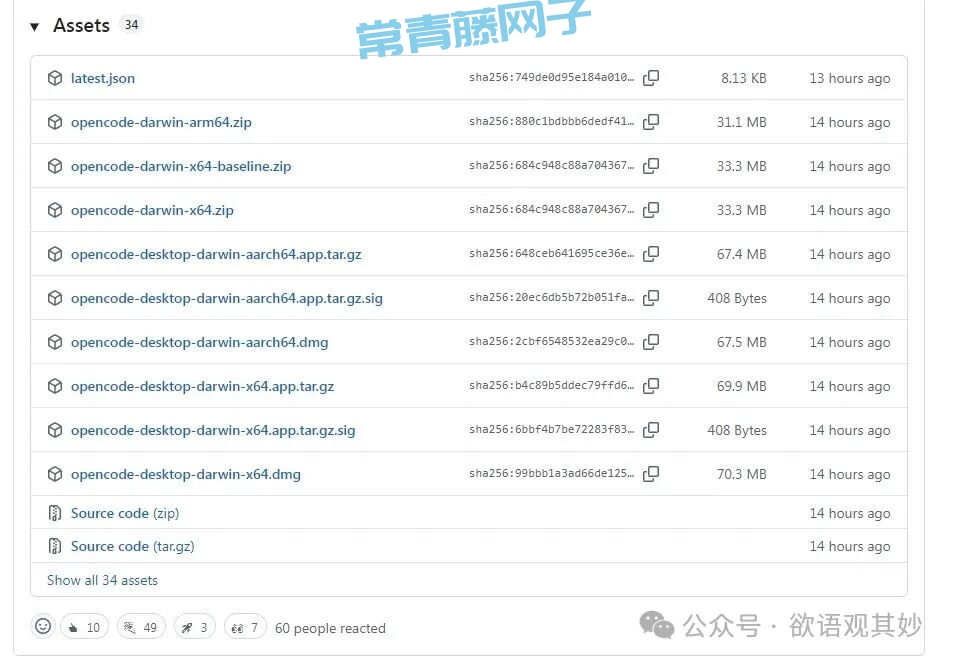
Task: Copy the SHA256 hash for latest.json
Action: coord(651,78)
